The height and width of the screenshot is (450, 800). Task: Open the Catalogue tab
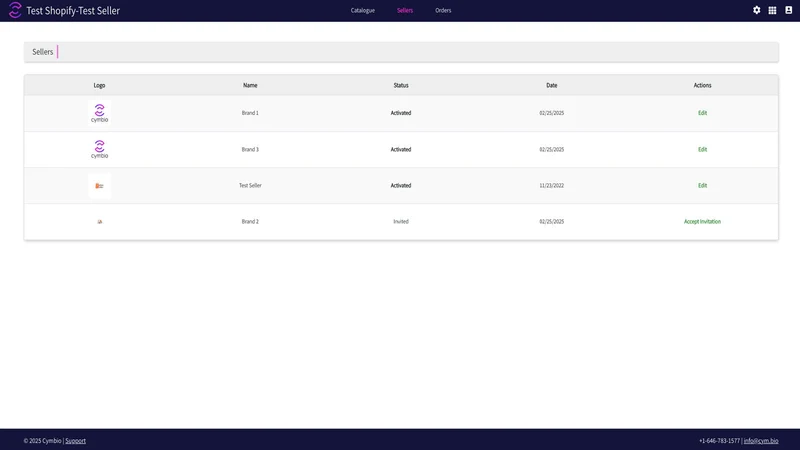click(x=363, y=10)
